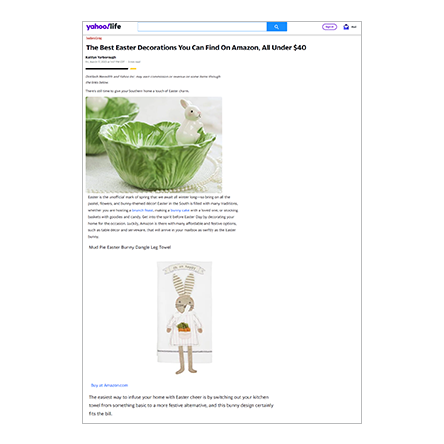Click the cabbage bowl bunny hero image

(154, 144)
